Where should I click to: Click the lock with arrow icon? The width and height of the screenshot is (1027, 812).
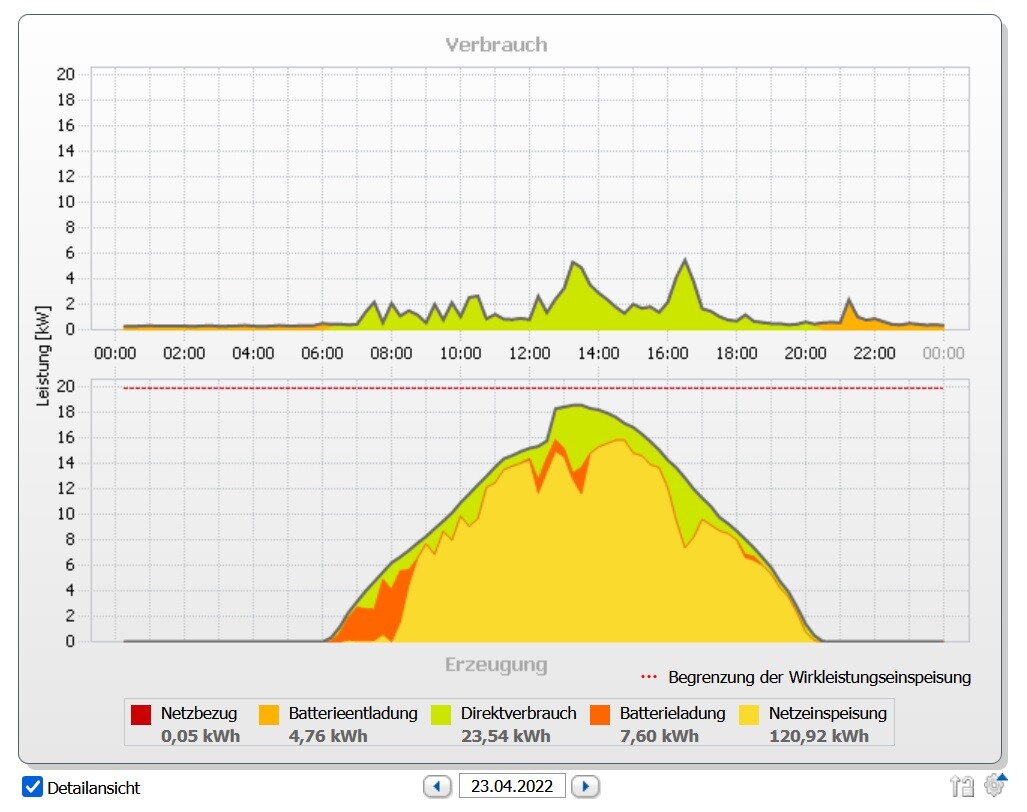962,786
